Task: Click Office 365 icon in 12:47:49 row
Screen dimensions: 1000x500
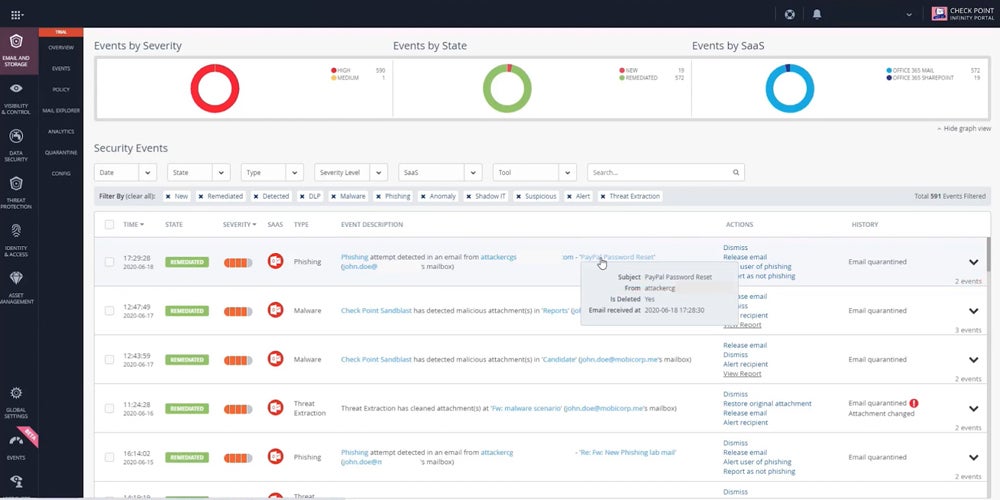Action: click(x=276, y=311)
